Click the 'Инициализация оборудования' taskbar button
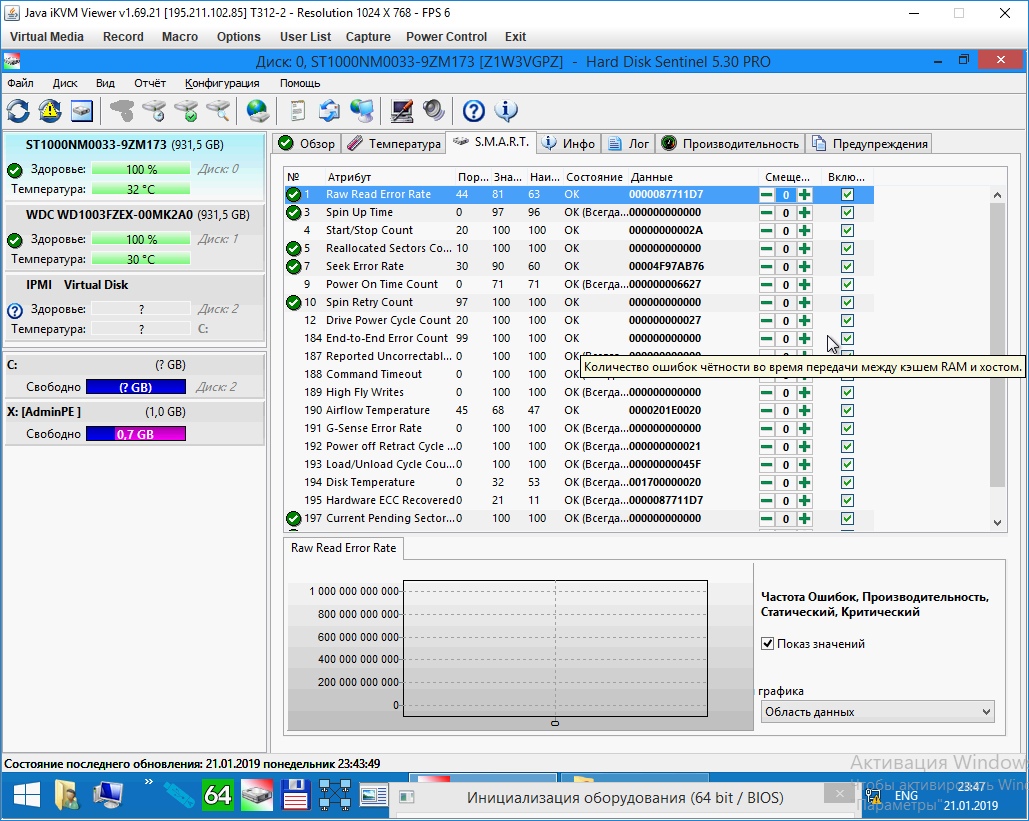This screenshot has height=821, width=1029. [x=625, y=797]
